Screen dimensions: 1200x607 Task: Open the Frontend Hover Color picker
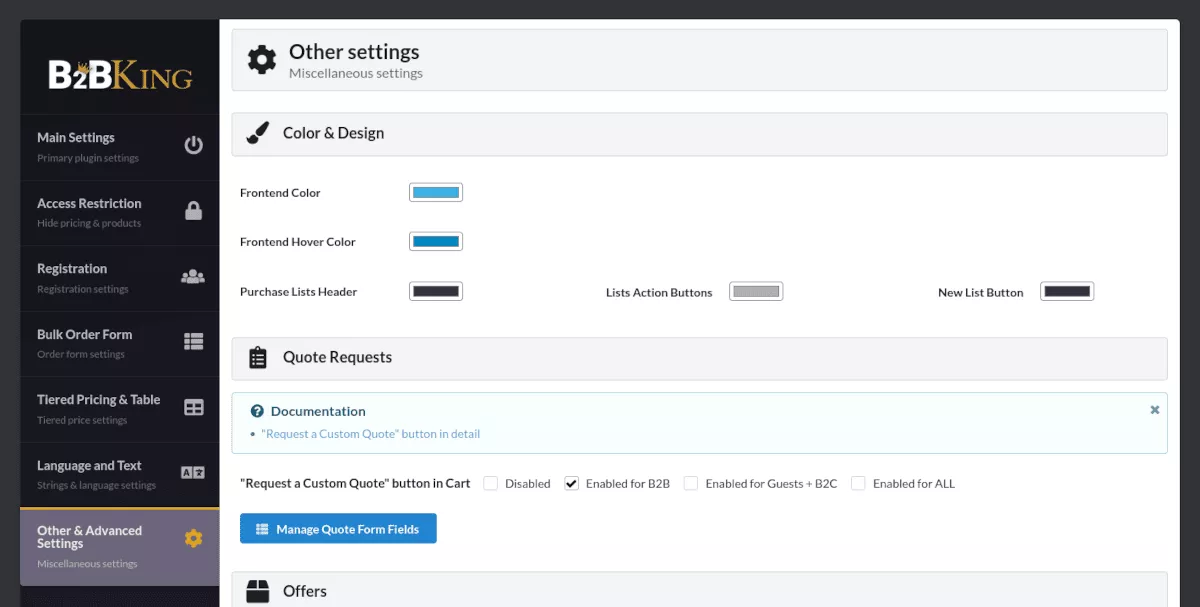click(436, 241)
